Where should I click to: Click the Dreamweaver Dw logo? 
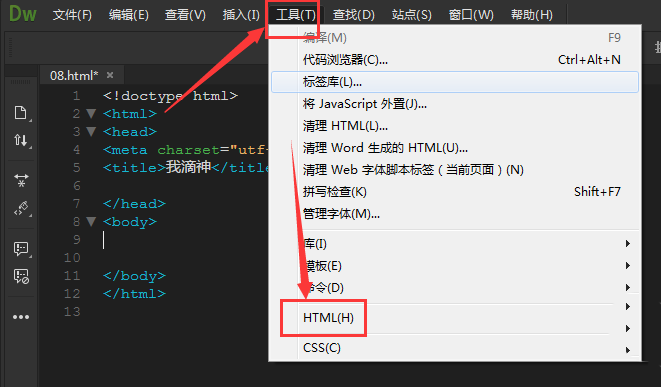point(22,14)
